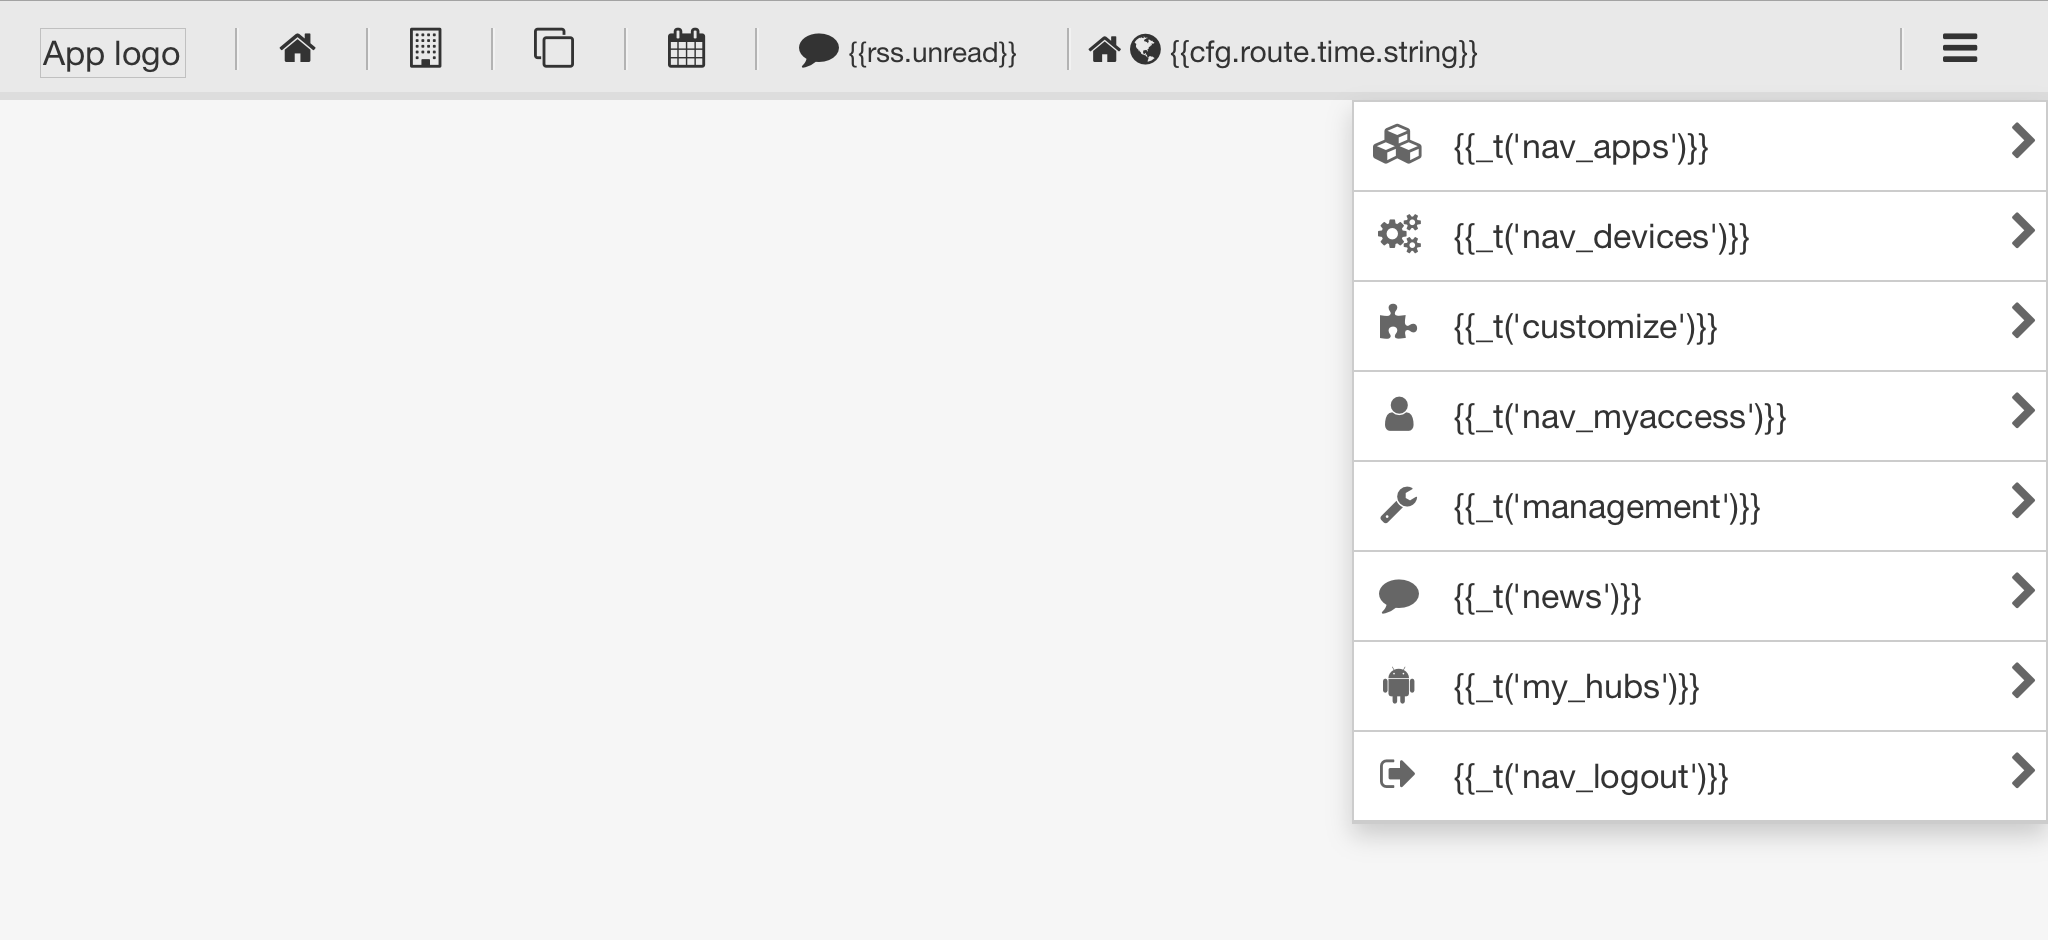Viewport: 2048px width, 940px height.
Task: Expand the nav_apps row chevron
Action: click(2021, 142)
